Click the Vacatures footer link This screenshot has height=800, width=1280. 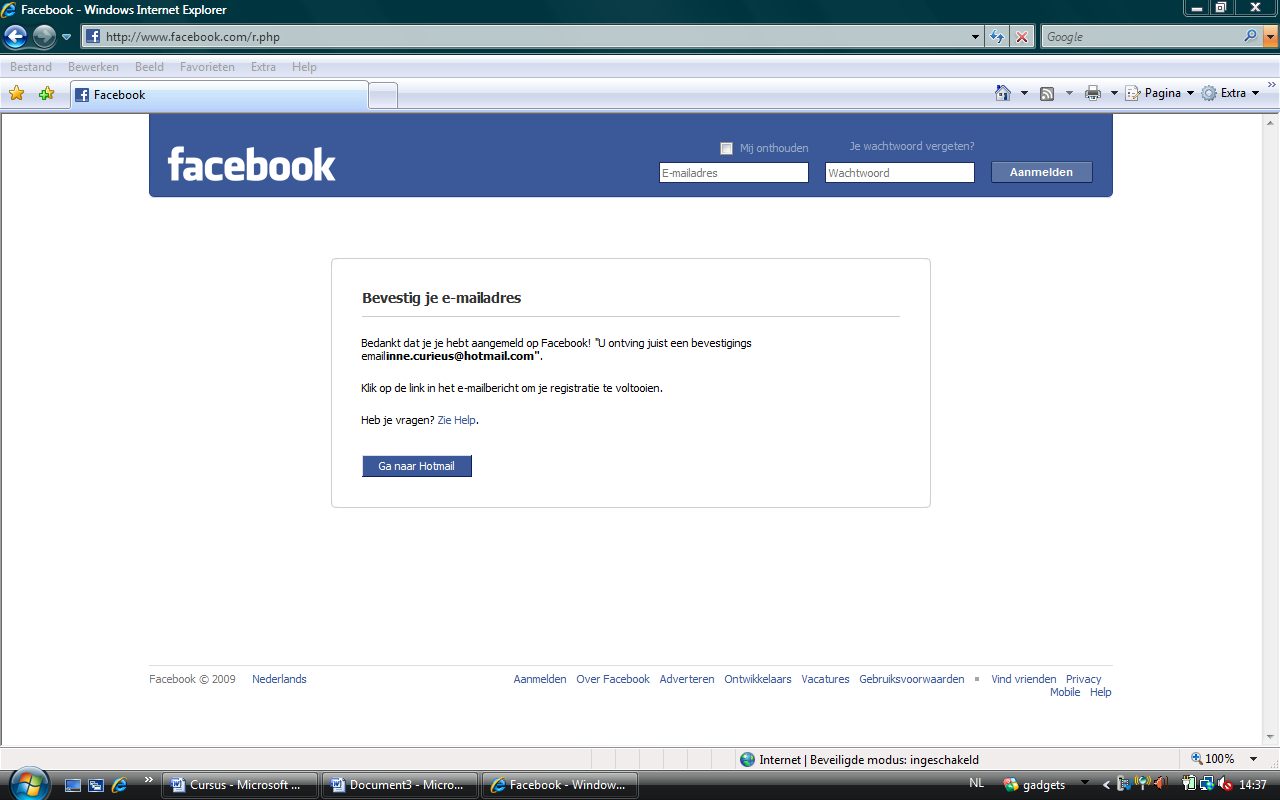click(x=826, y=679)
